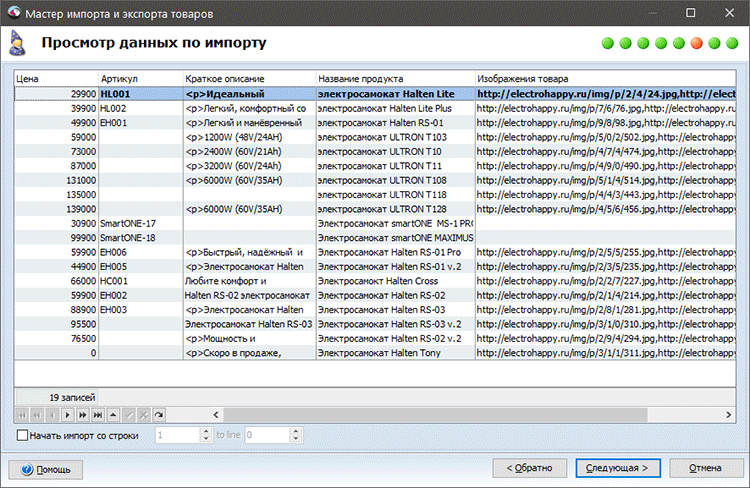Screen dimensions: 750x488
Task: Select 'Электросамокат Halten Tony' product name
Action: (396, 353)
